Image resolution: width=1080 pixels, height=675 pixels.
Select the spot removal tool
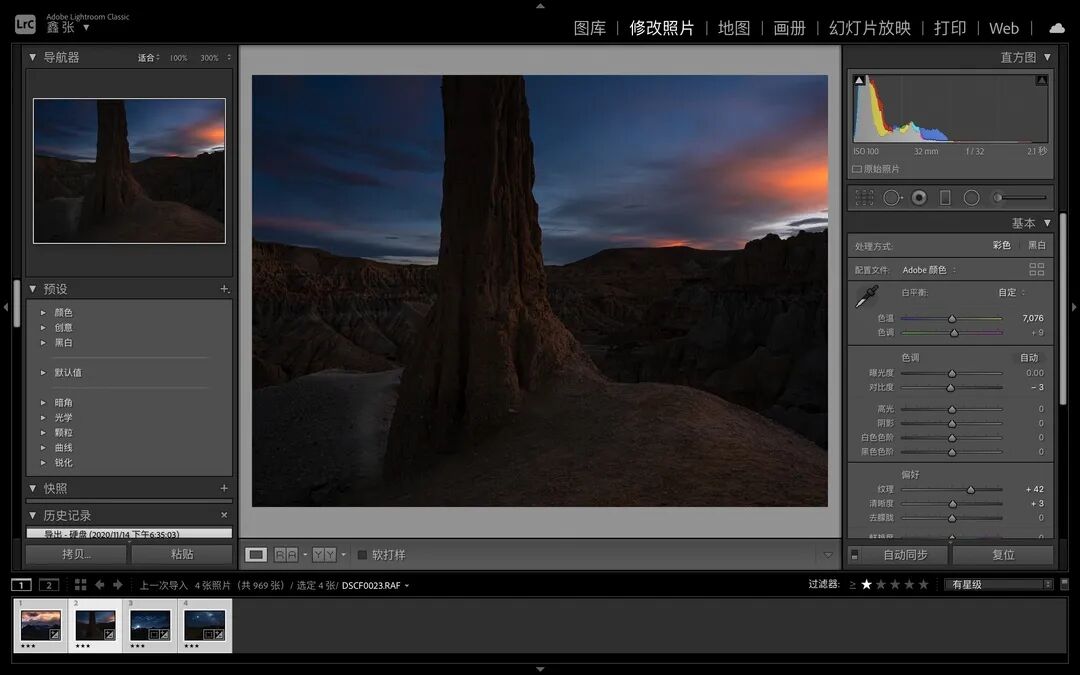893,198
